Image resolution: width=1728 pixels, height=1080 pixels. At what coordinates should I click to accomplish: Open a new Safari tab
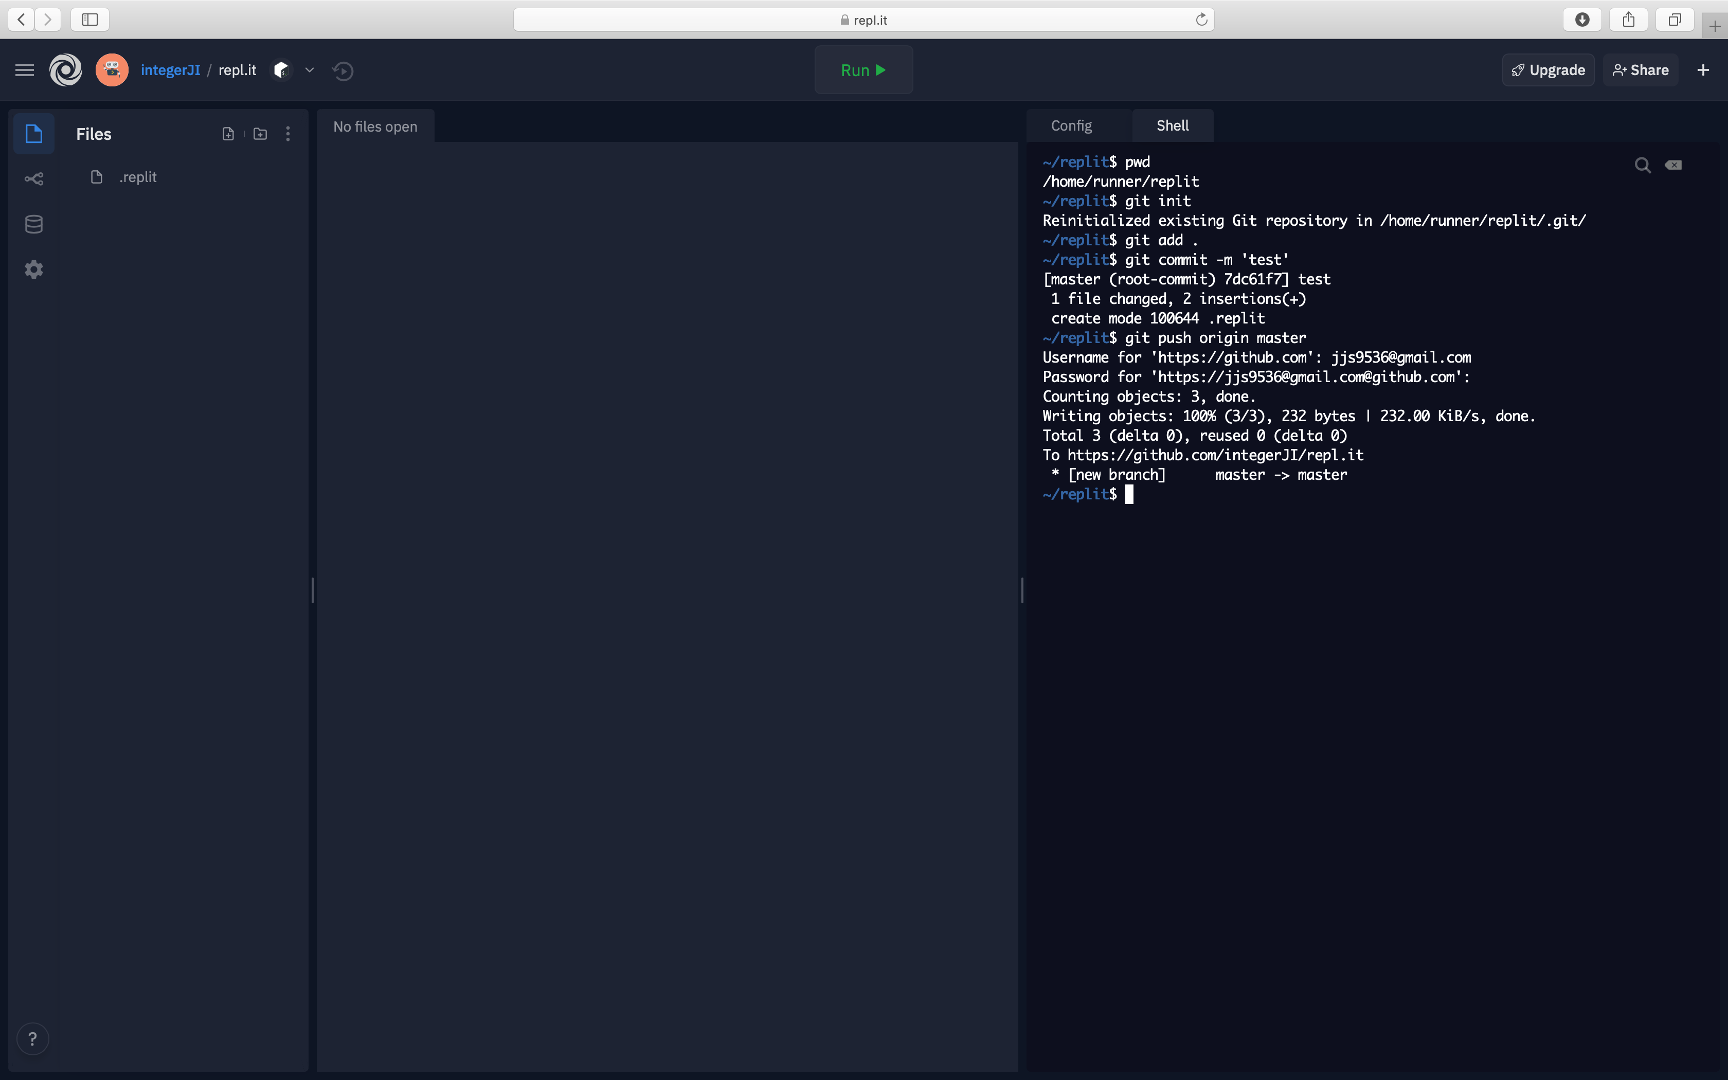[x=1715, y=26]
